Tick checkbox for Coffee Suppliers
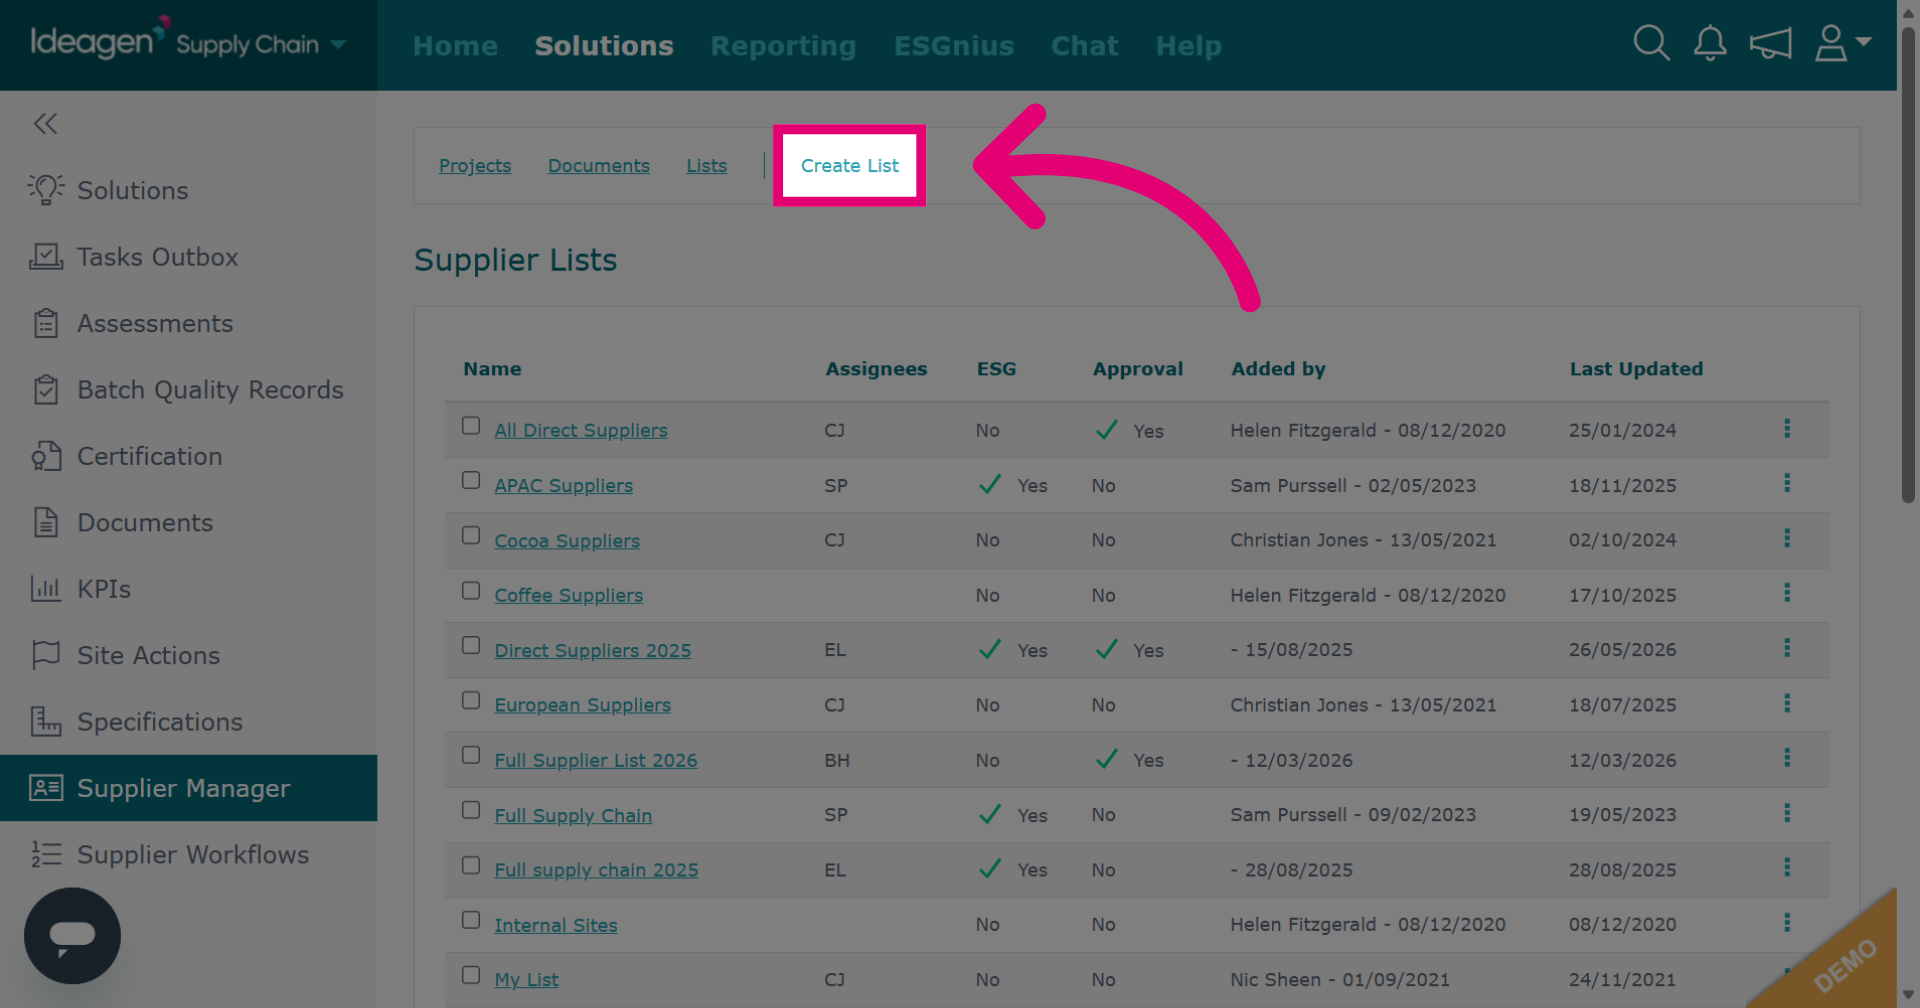 (471, 591)
